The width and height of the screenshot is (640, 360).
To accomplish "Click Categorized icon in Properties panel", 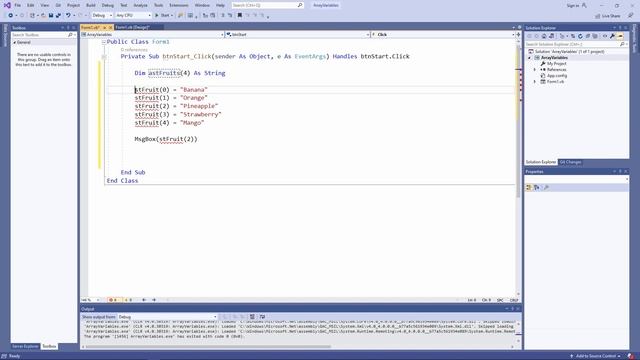I will tap(529, 187).
